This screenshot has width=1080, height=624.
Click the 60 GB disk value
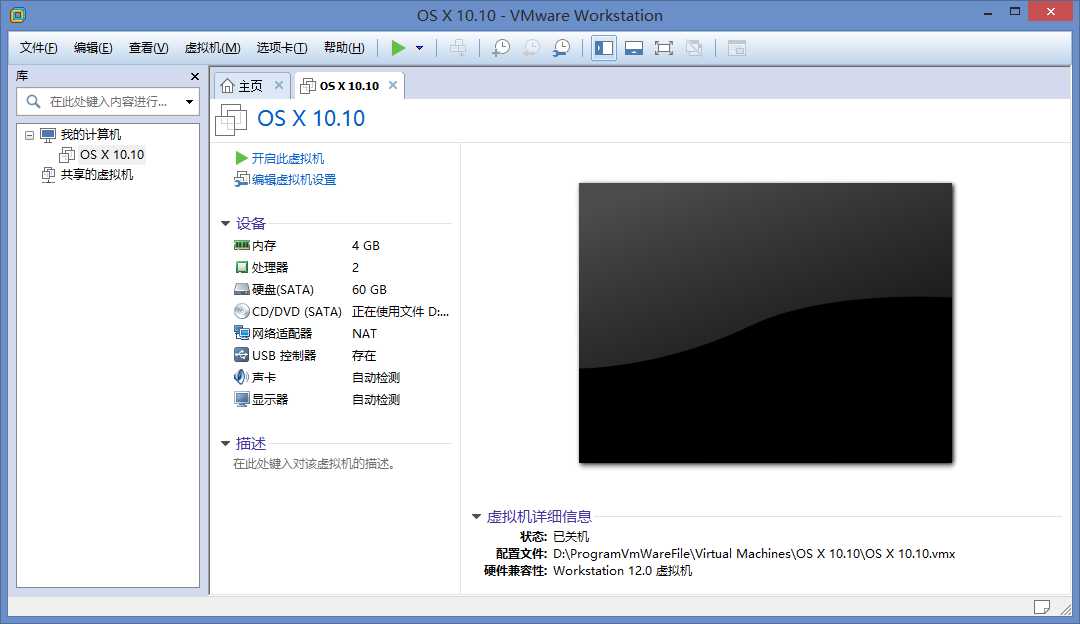pos(369,289)
